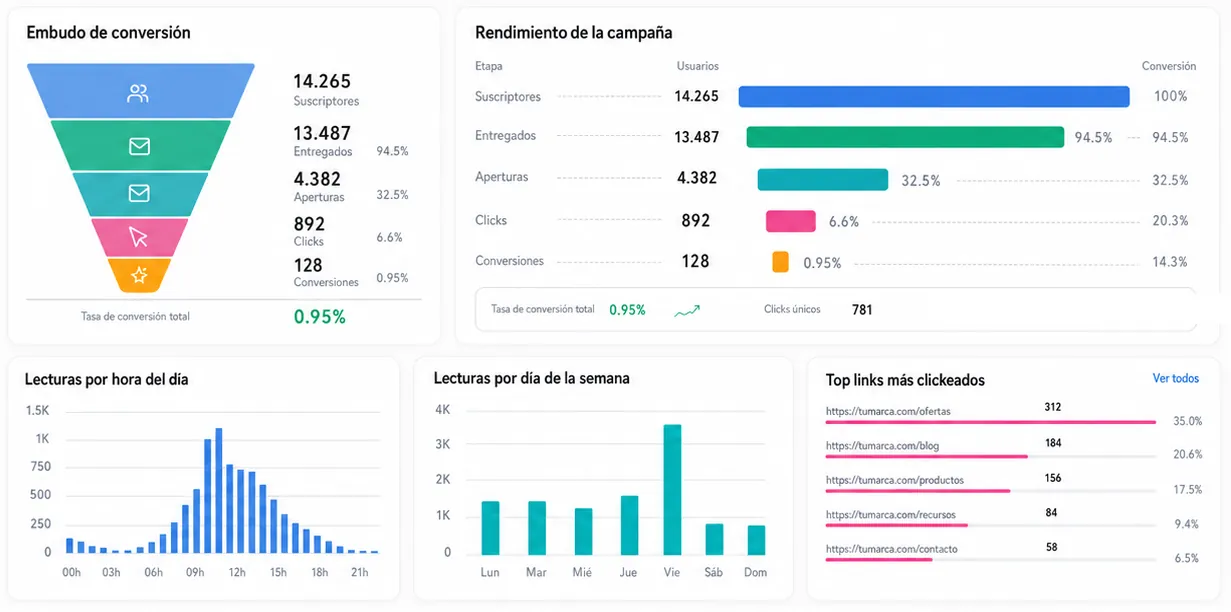Click the Lecturas por día de la semana title
Viewport: 1231px width, 612px height.
coord(531,378)
